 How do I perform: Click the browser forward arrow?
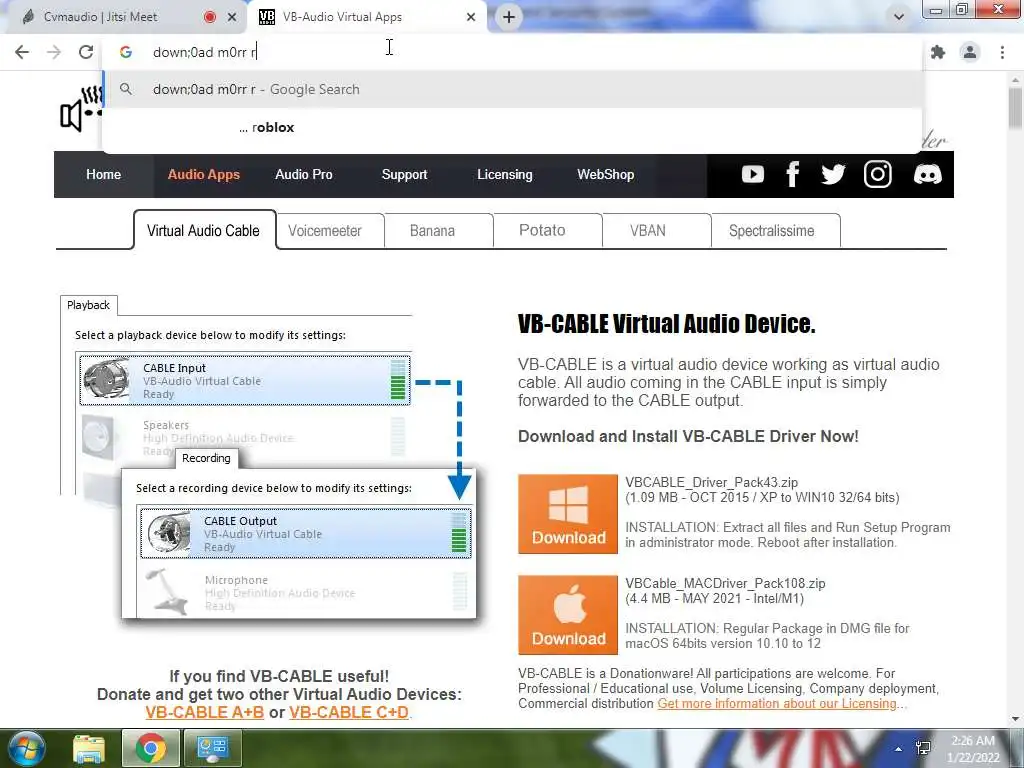coord(54,52)
